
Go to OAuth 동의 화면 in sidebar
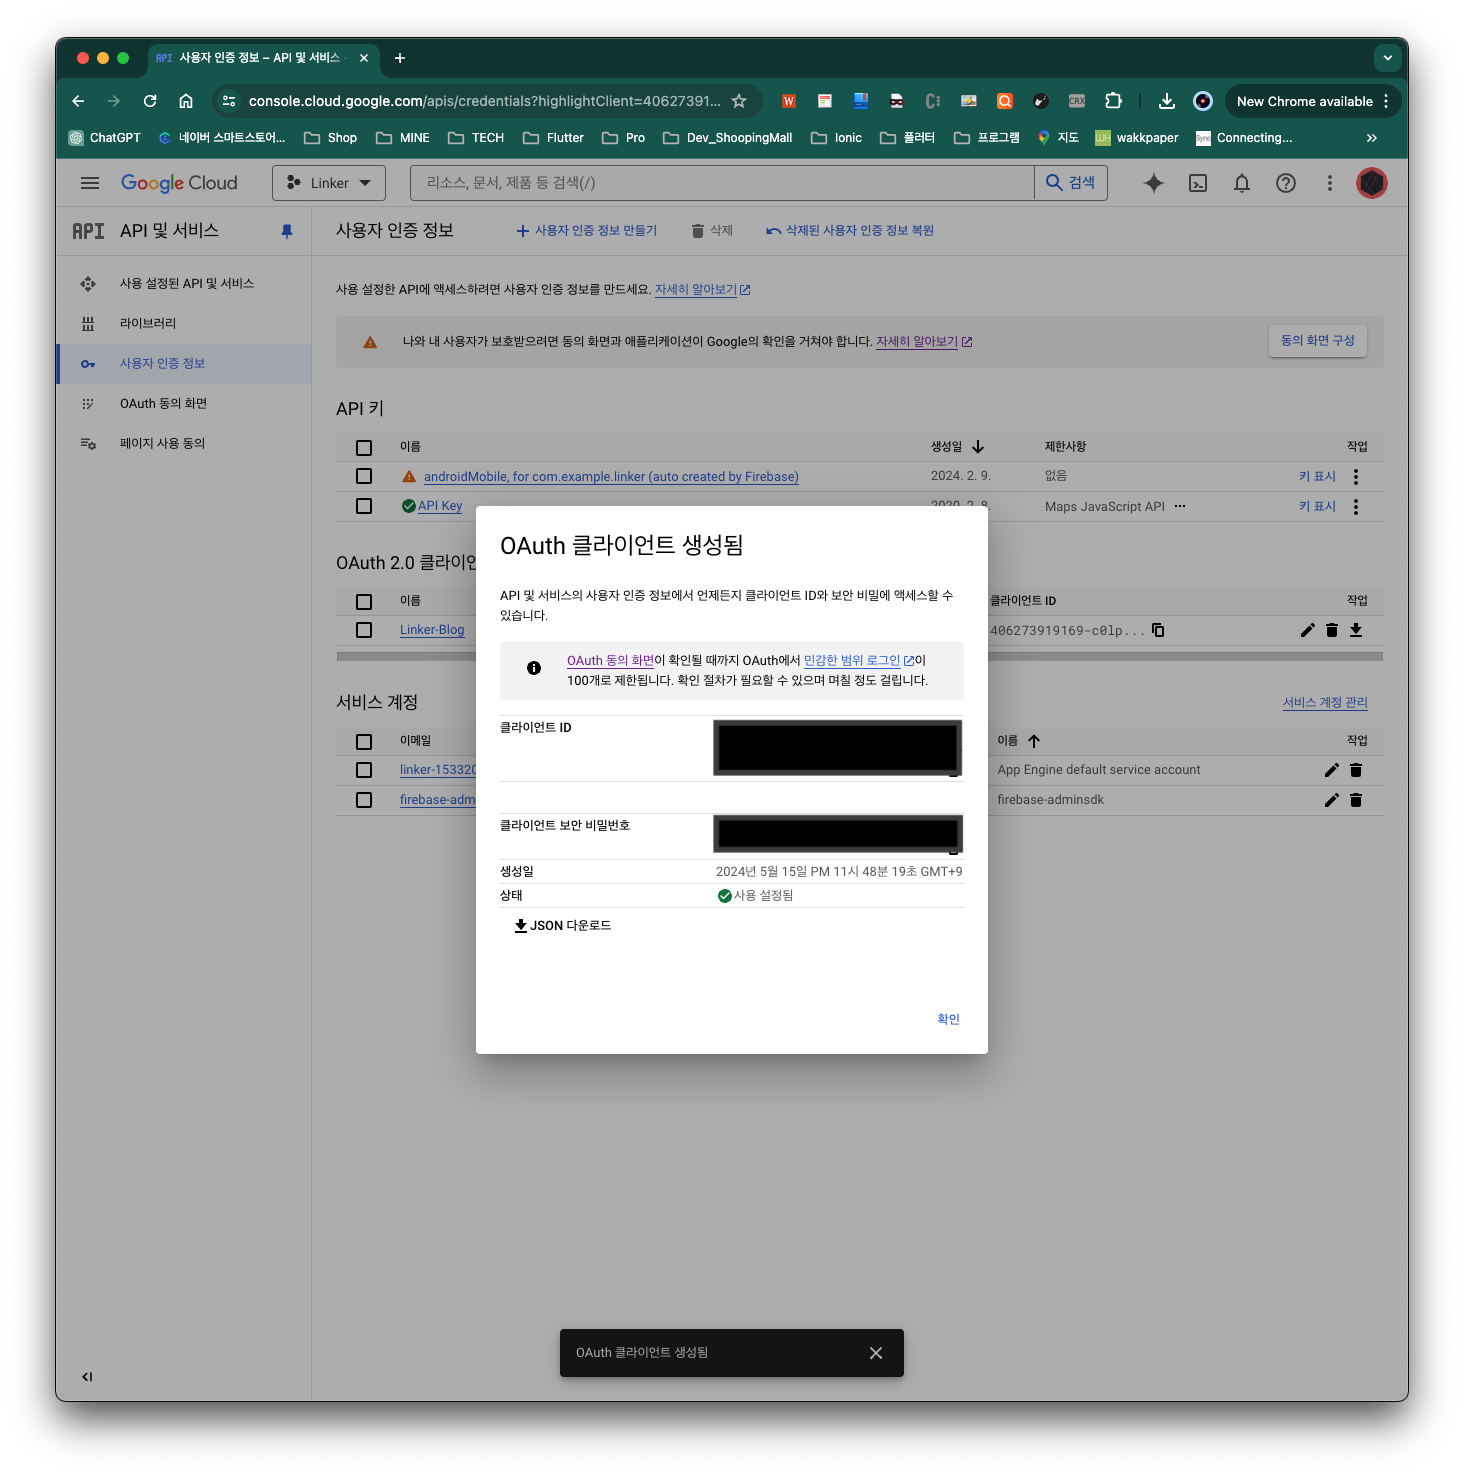(163, 404)
